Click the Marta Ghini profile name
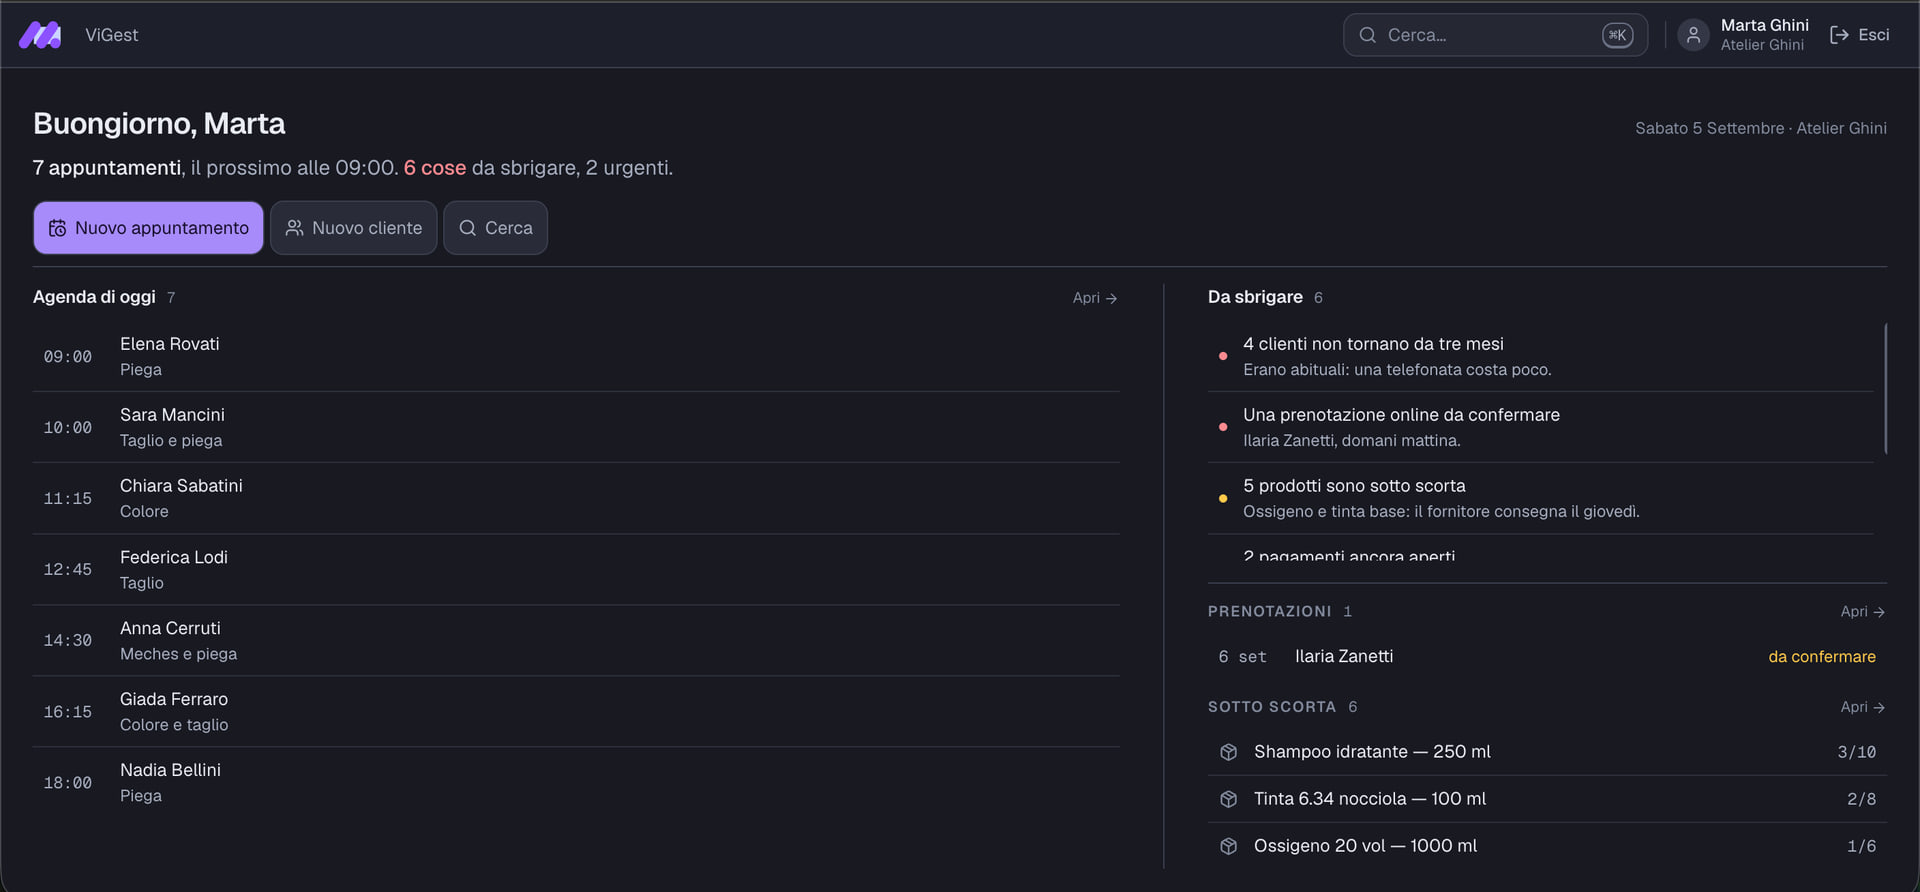Image resolution: width=1920 pixels, height=892 pixels. pos(1764,25)
